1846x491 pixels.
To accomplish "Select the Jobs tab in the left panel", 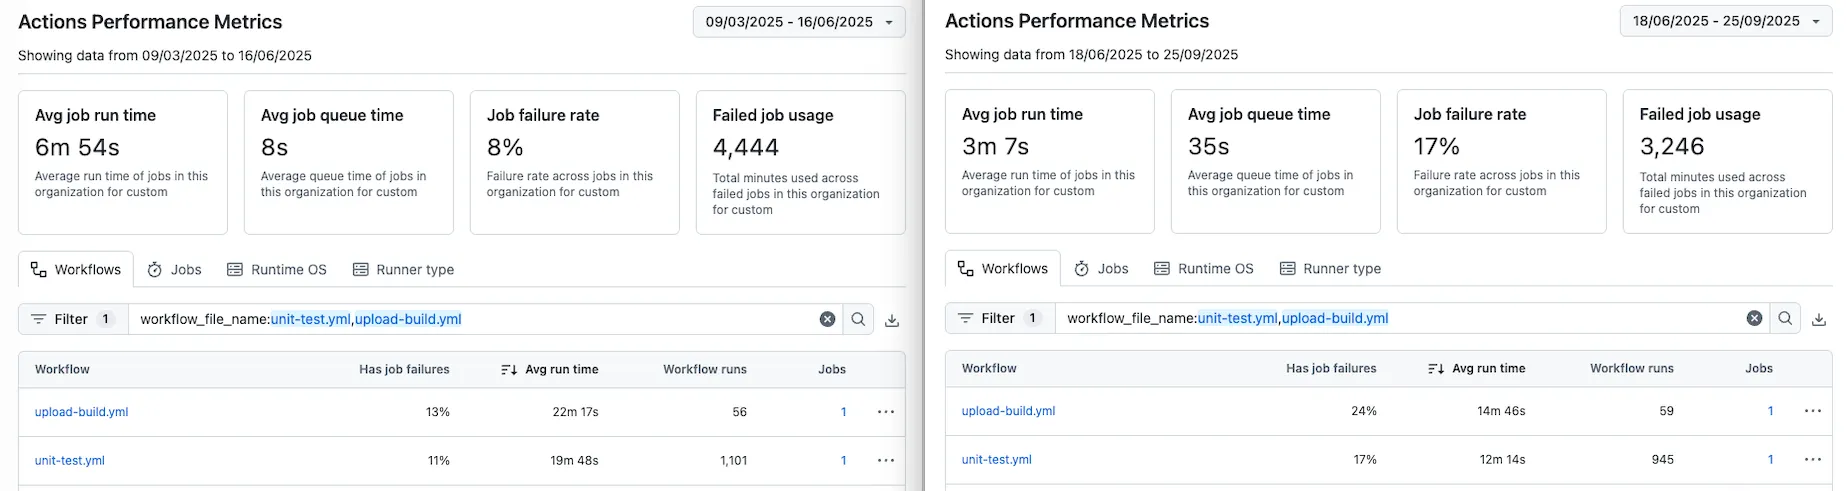I will 174,270.
